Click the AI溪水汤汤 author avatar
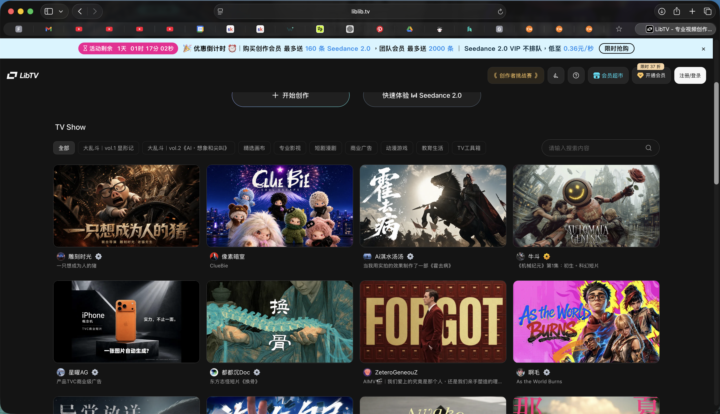This screenshot has width=720, height=414. point(367,257)
